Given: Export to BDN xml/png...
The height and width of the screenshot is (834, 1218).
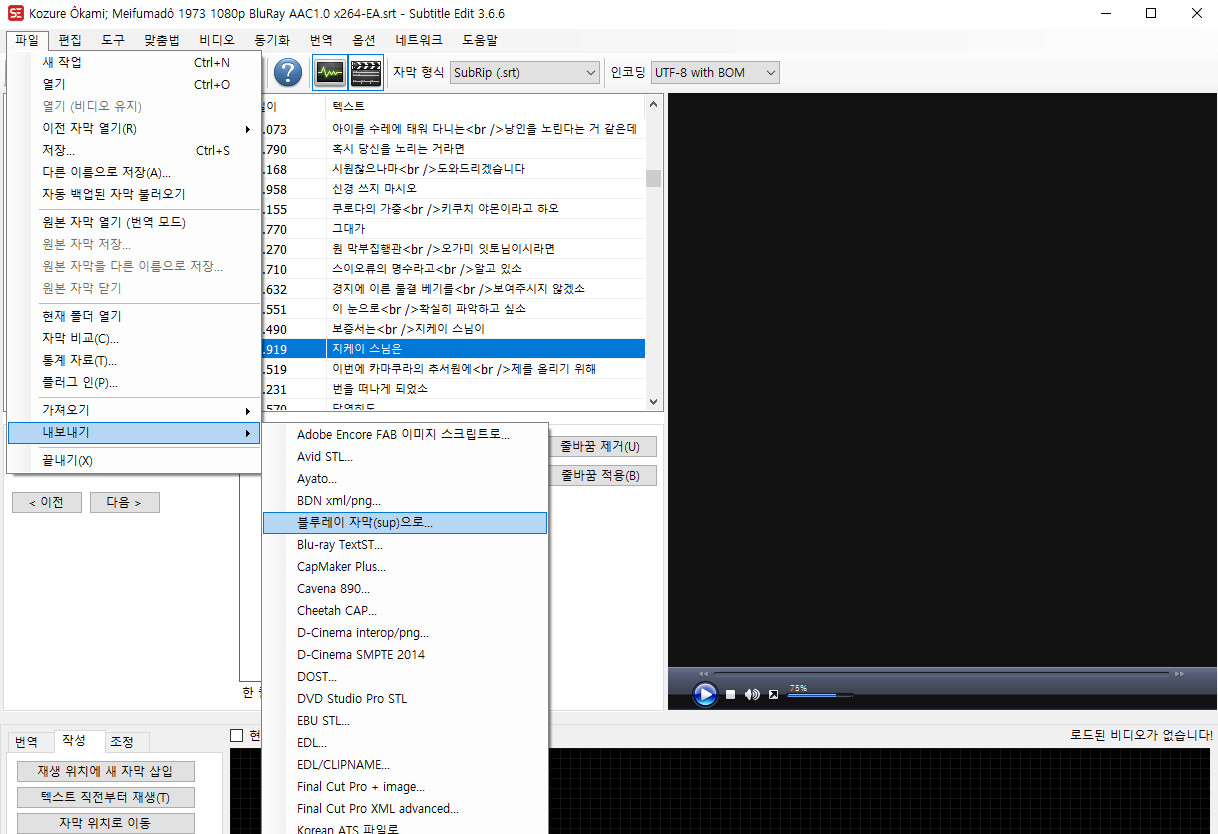Looking at the screenshot, I should point(404,501).
